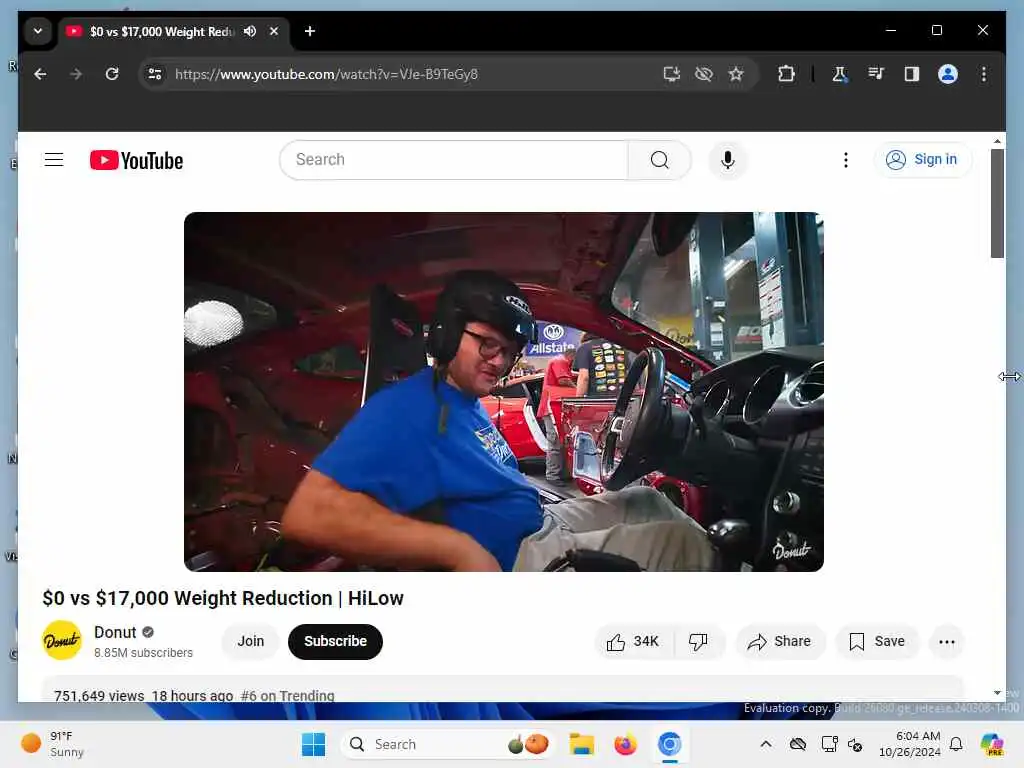Screen dimensions: 1024x768
Task: Click the active browser icon in taskbar
Action: [x=669, y=744]
